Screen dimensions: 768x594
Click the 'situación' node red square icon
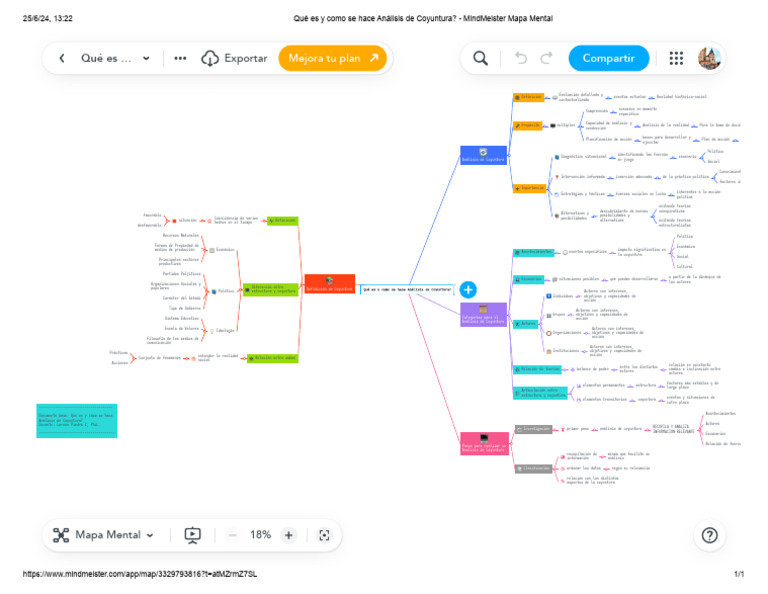174,221
